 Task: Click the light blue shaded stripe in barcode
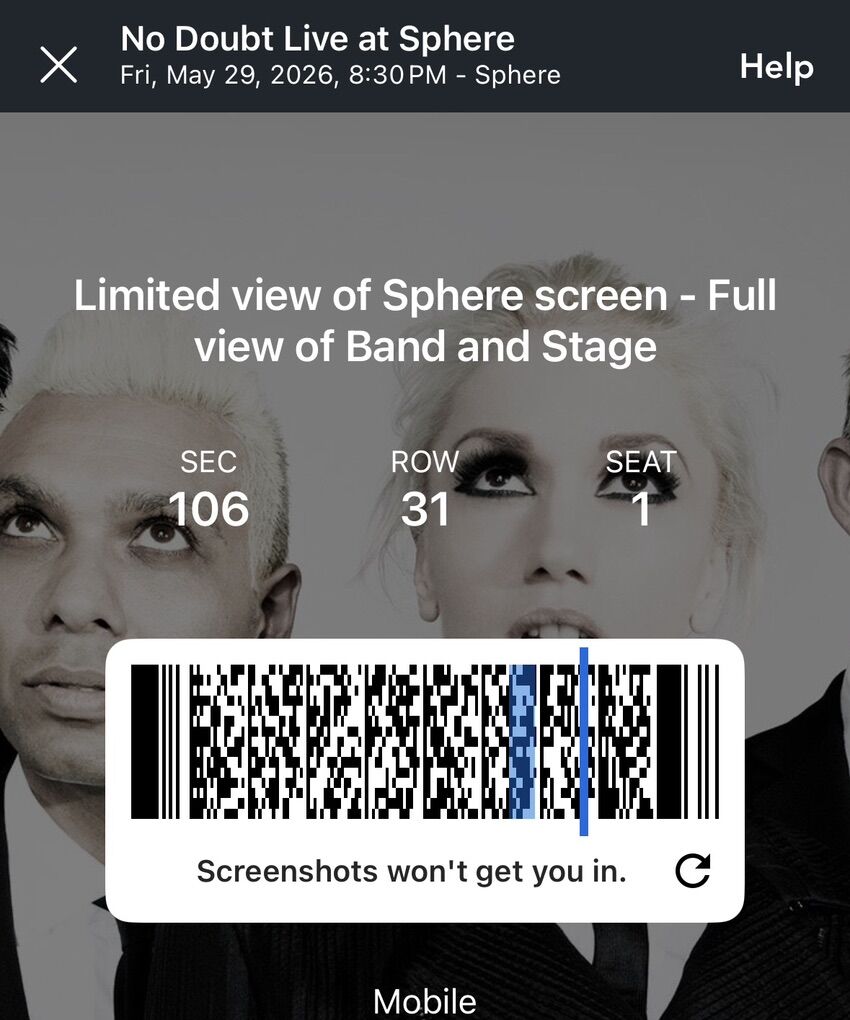522,742
